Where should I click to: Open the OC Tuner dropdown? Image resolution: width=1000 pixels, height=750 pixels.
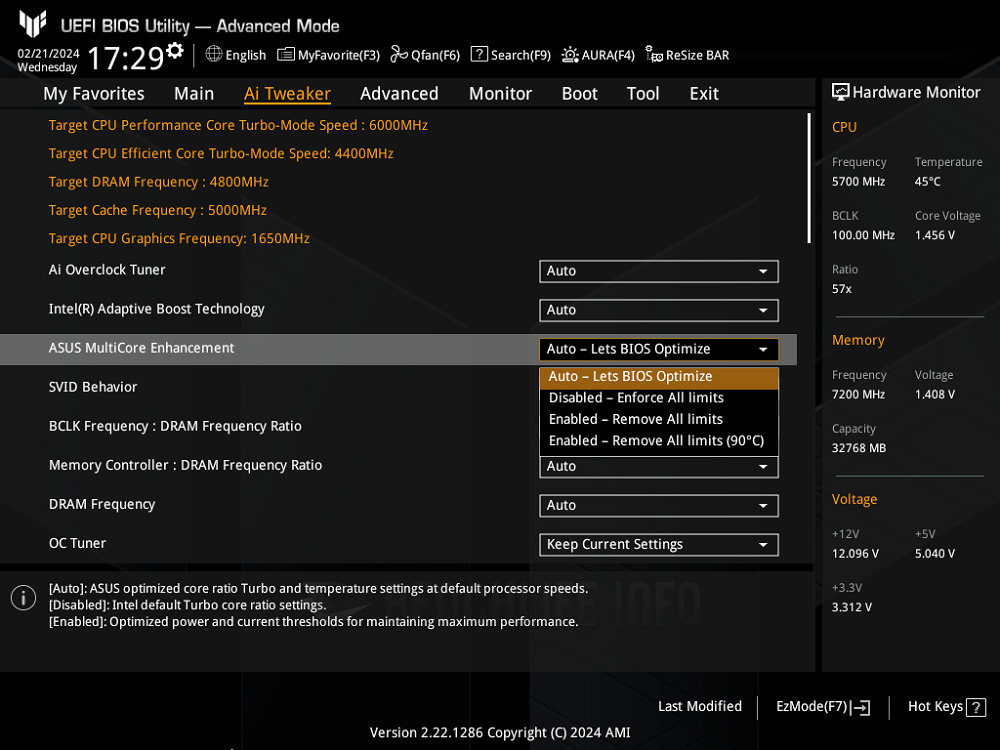point(658,544)
